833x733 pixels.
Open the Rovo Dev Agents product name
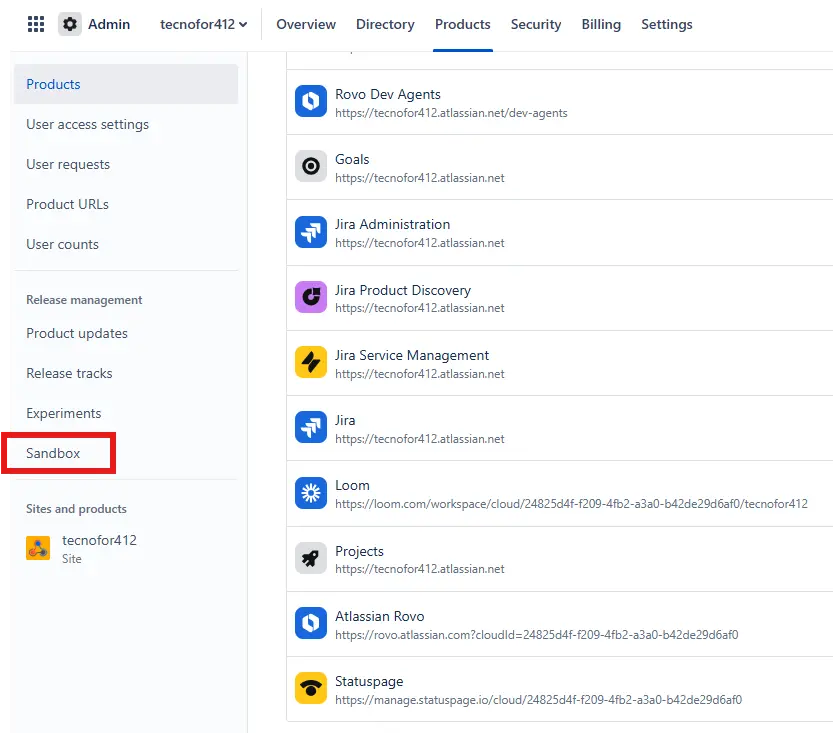click(388, 94)
